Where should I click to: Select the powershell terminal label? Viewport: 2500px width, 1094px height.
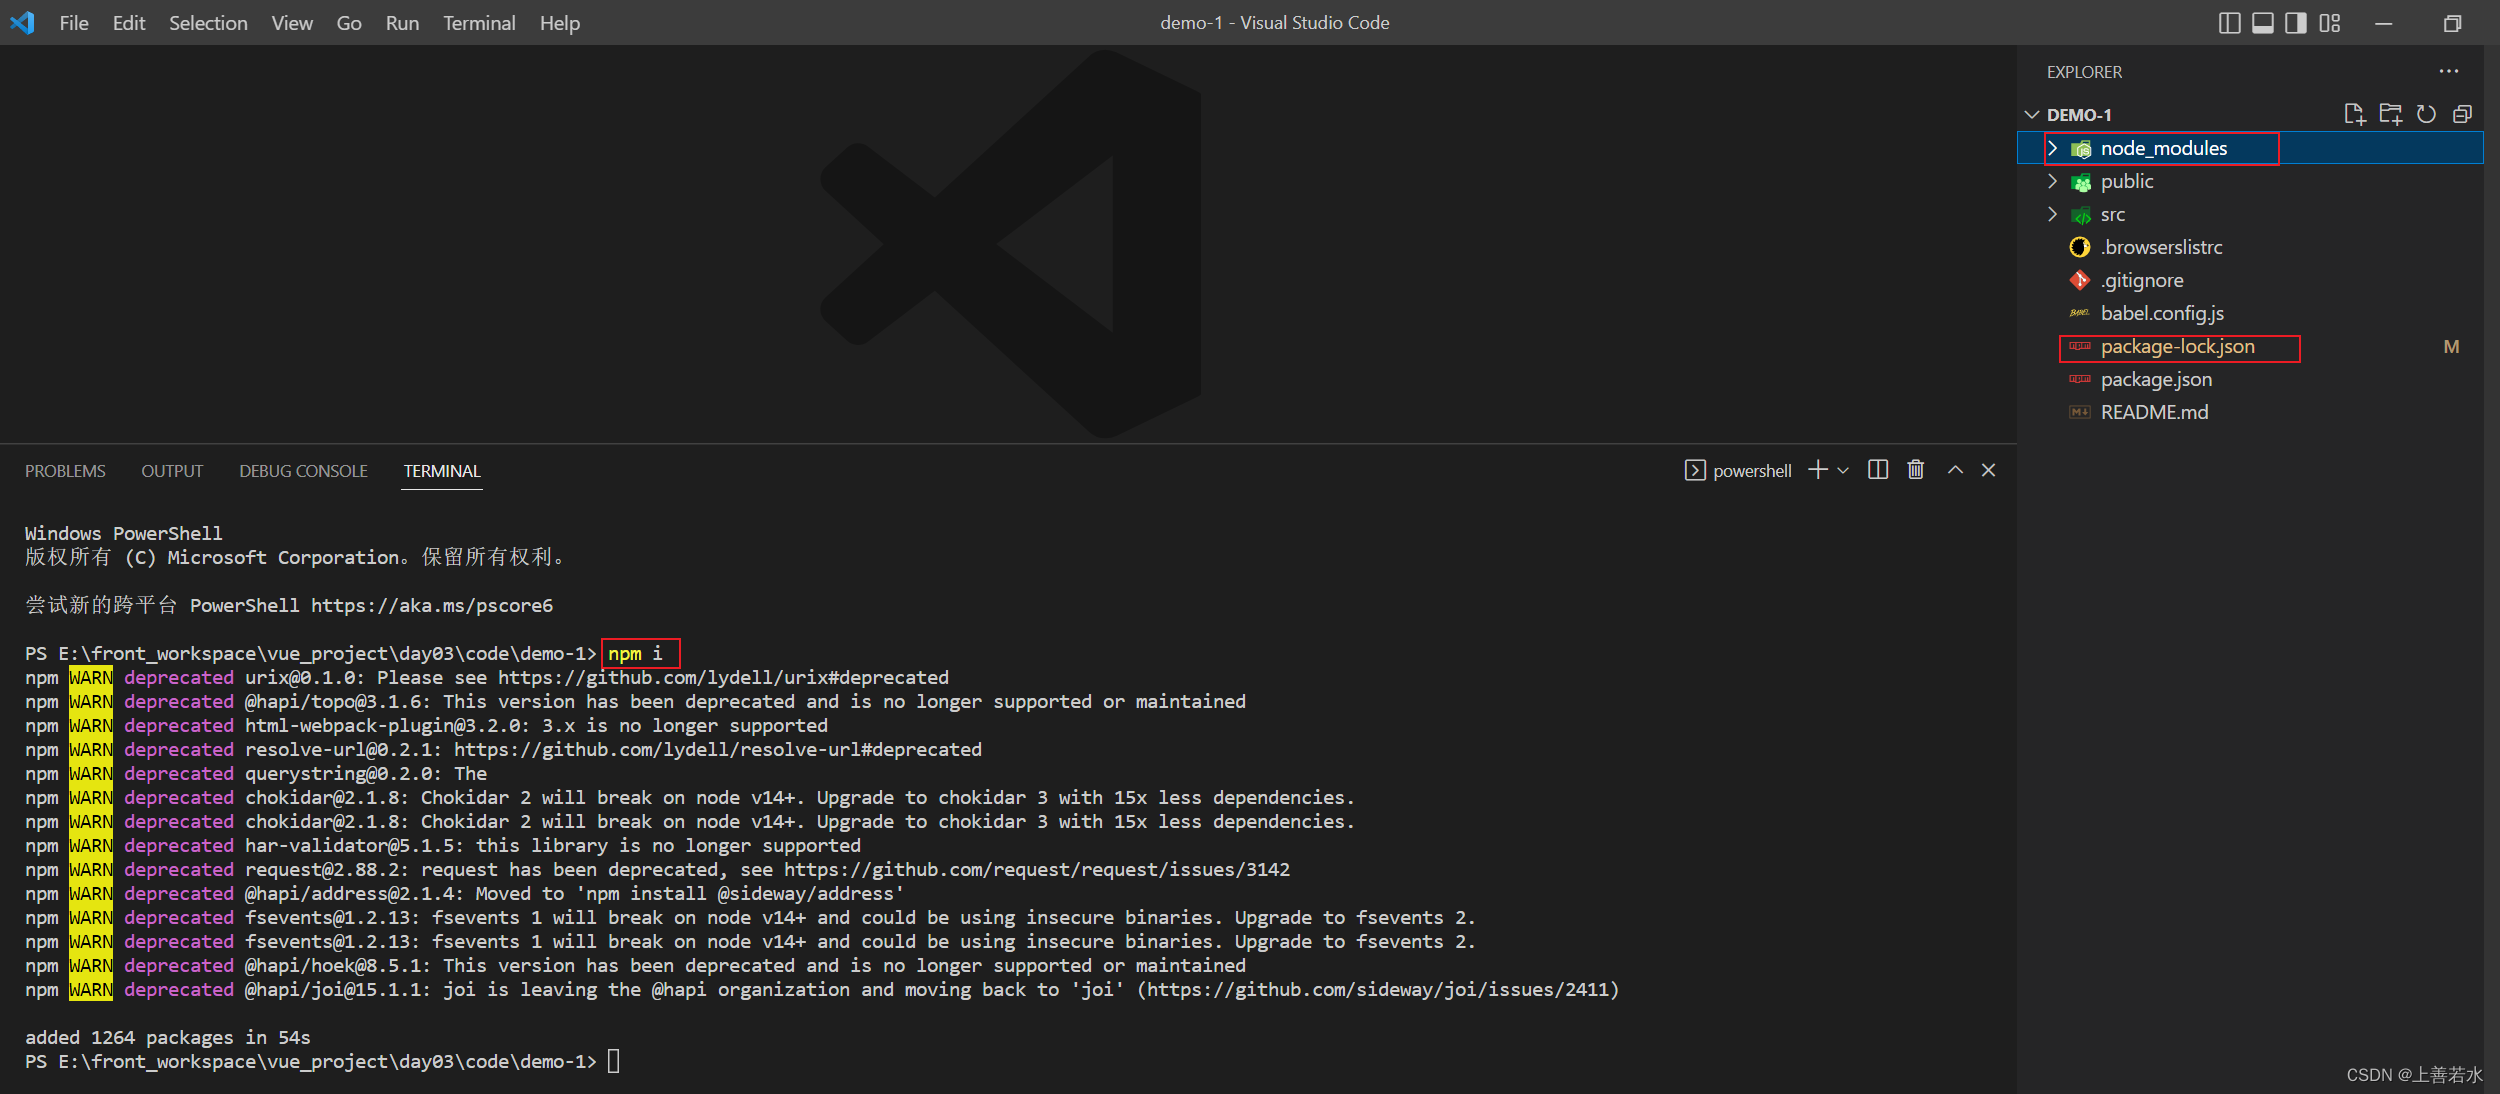pos(1752,471)
